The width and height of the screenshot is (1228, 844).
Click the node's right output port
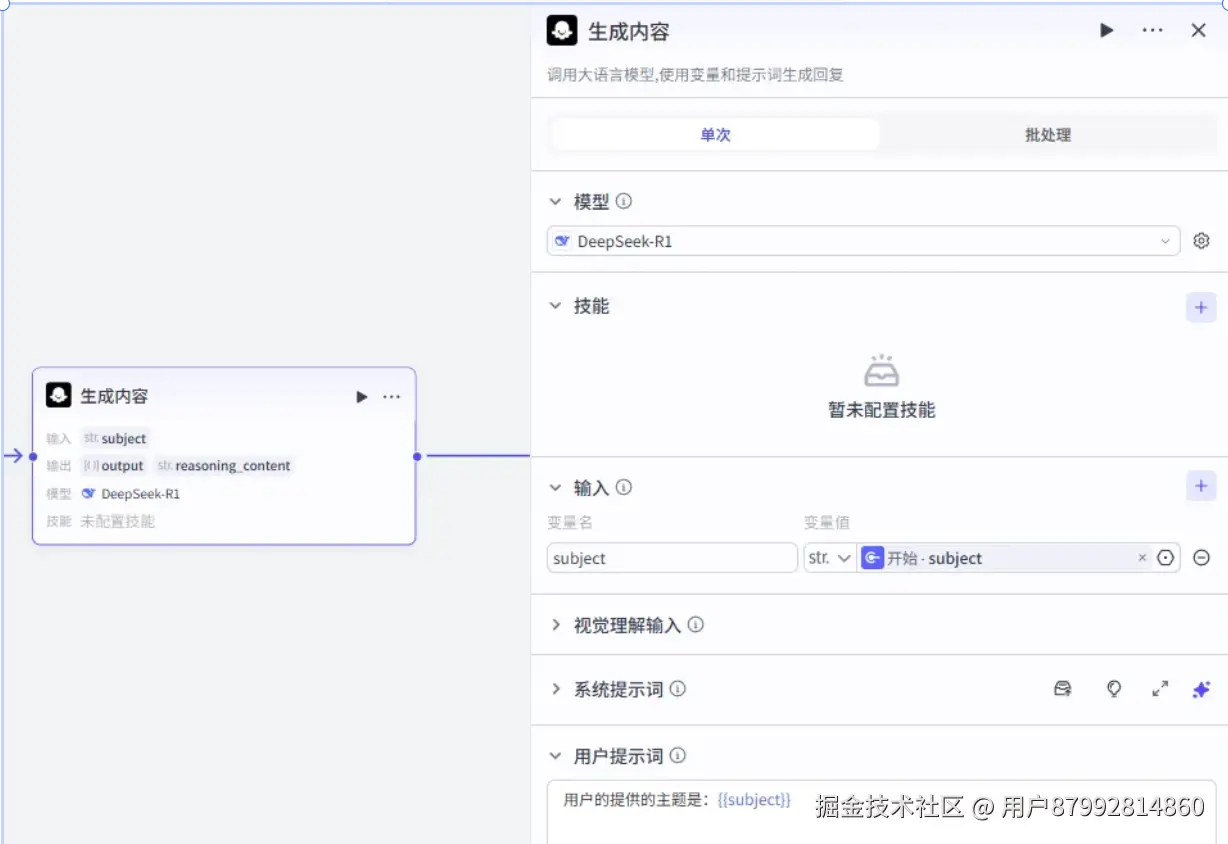[417, 456]
